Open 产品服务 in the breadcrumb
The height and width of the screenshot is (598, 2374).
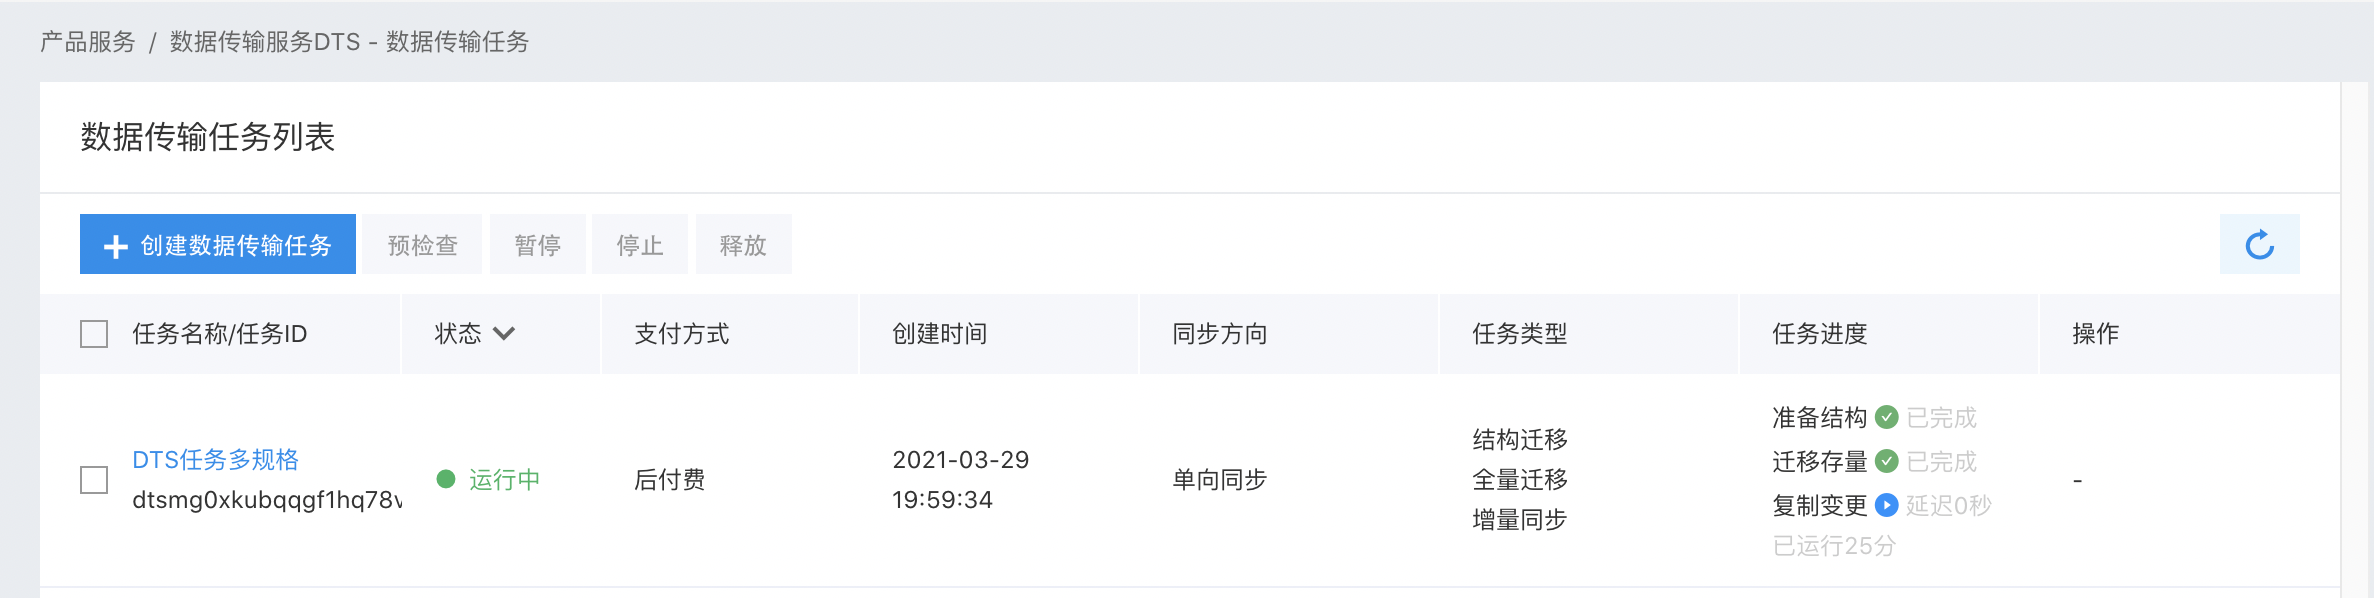pyautogui.click(x=88, y=42)
